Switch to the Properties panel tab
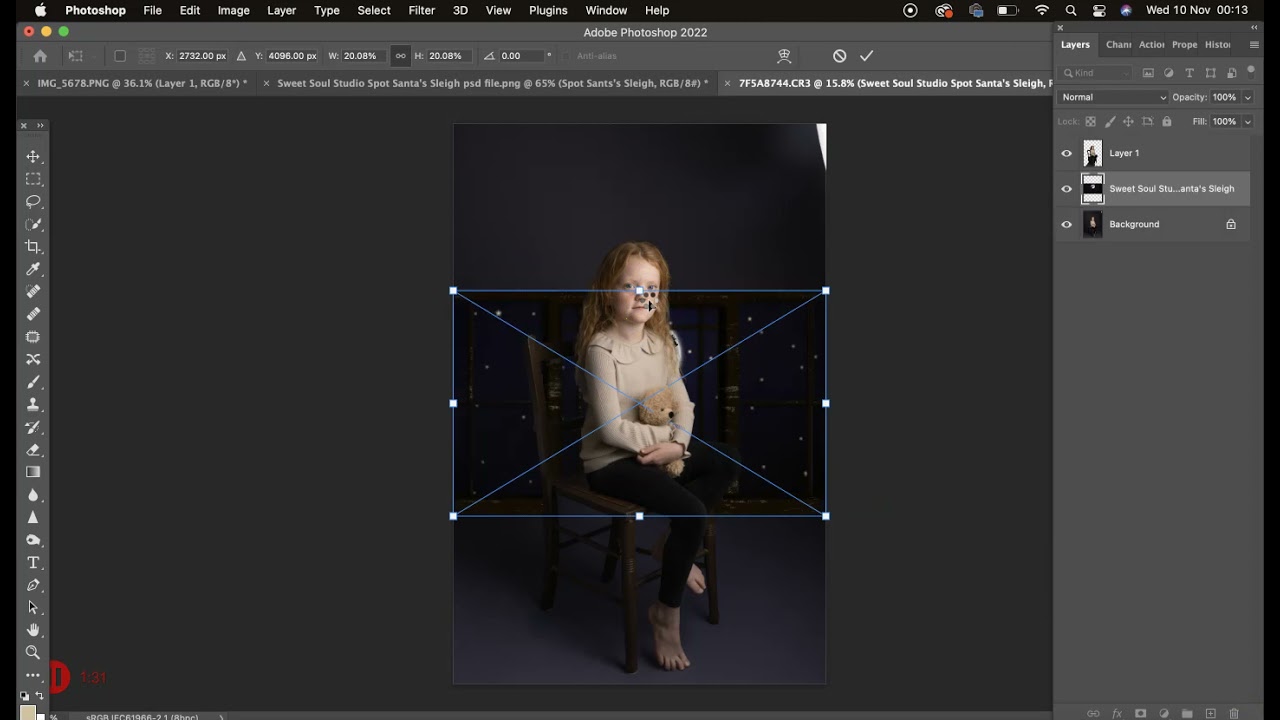 [1184, 45]
